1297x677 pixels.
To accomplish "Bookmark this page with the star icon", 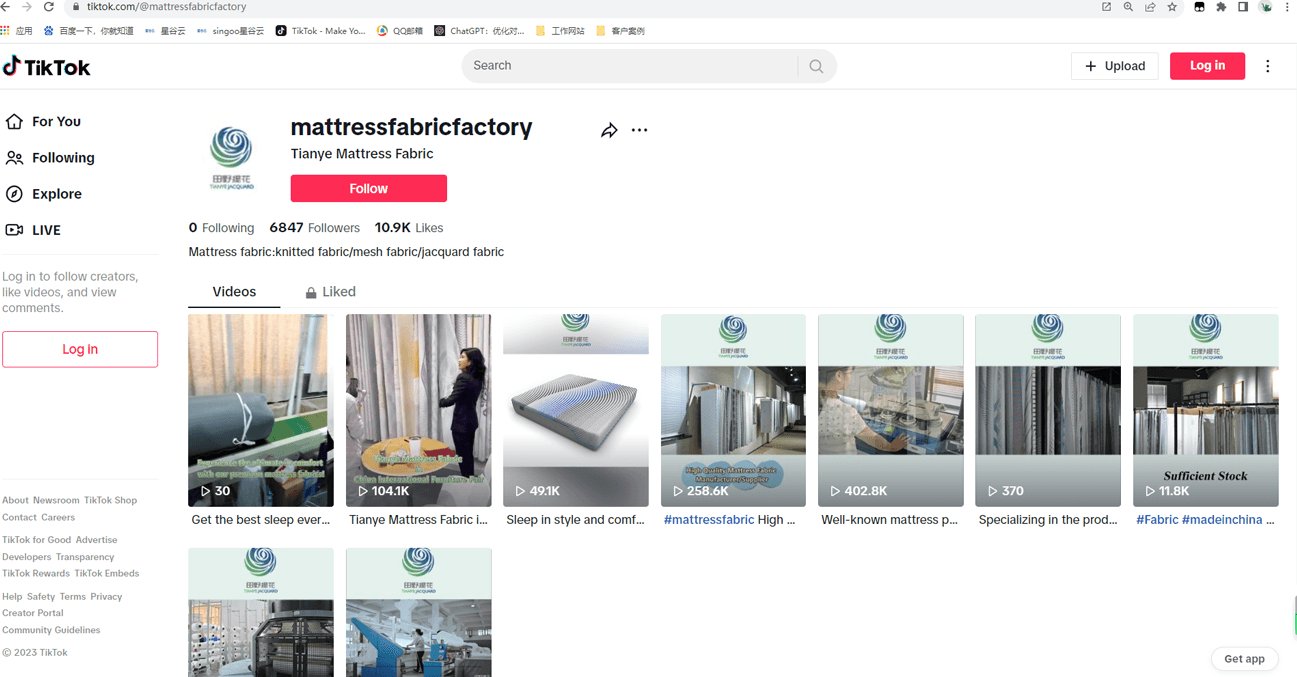I will 1172,7.
